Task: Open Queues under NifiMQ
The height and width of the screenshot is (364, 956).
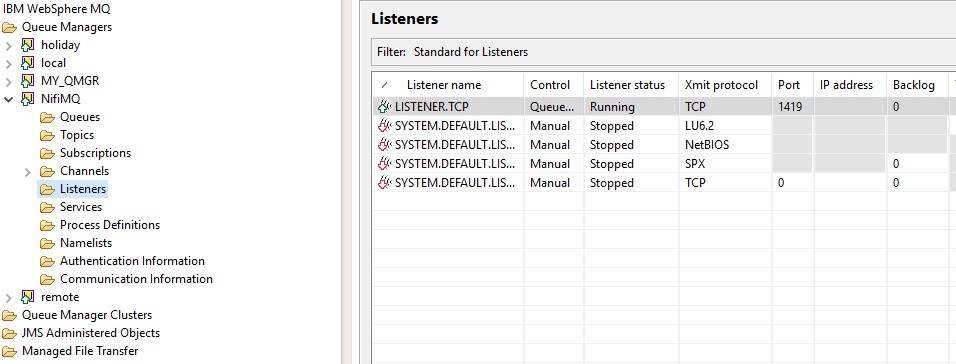Action: tap(80, 117)
